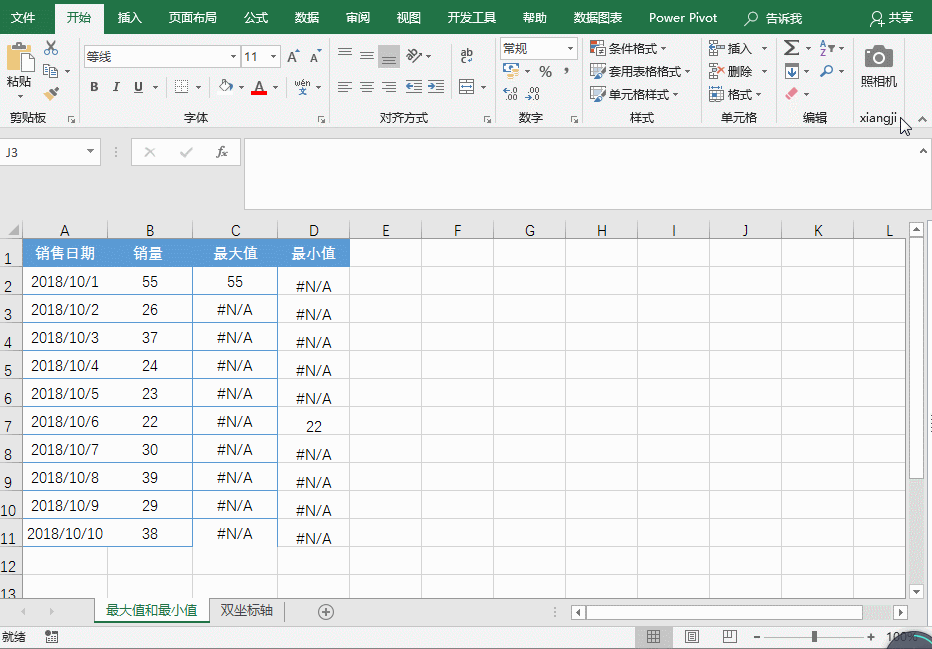Click the 照相机 (Camera) icon
This screenshot has height=649, width=932.
tap(879, 60)
